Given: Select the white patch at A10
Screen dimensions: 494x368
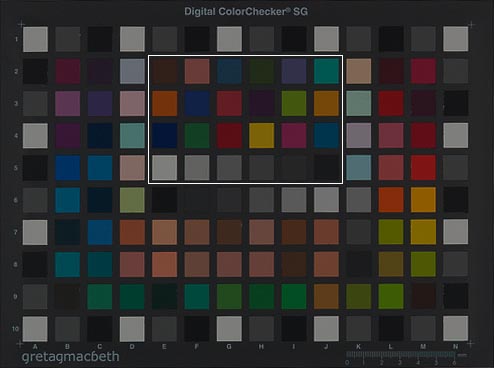Looking at the screenshot, I should [x=35, y=329].
